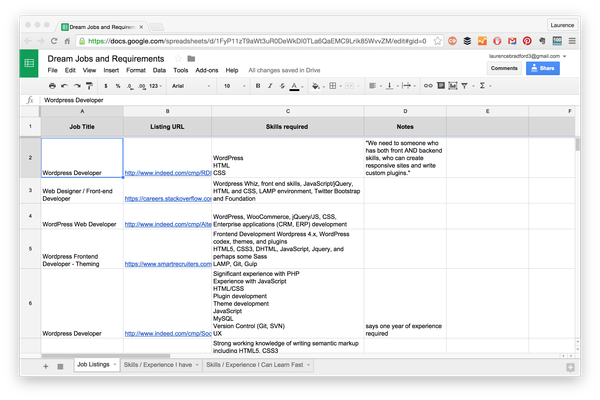
Task: Open the Chrome hamburger menu
Action: click(572, 41)
